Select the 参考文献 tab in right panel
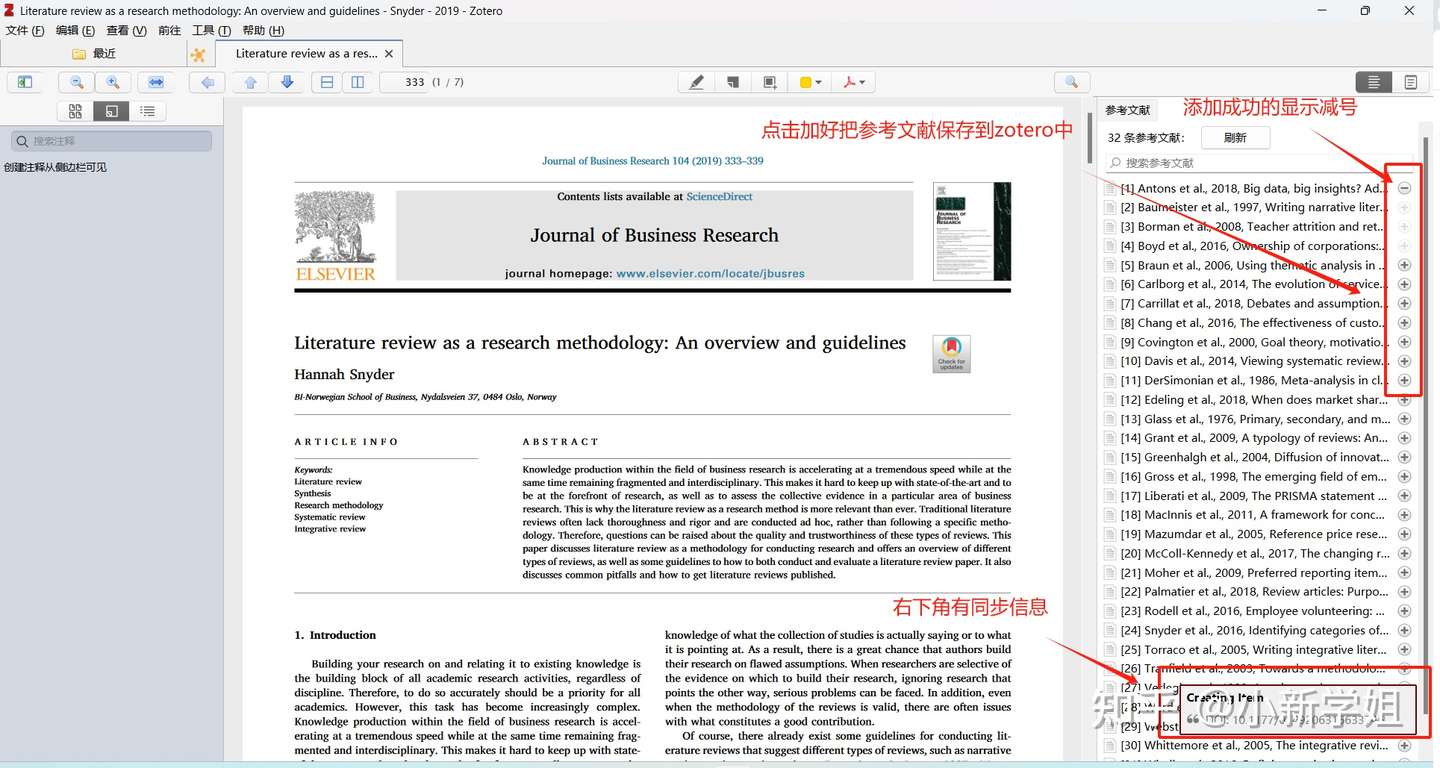This screenshot has width=1440, height=768. click(x=1128, y=110)
